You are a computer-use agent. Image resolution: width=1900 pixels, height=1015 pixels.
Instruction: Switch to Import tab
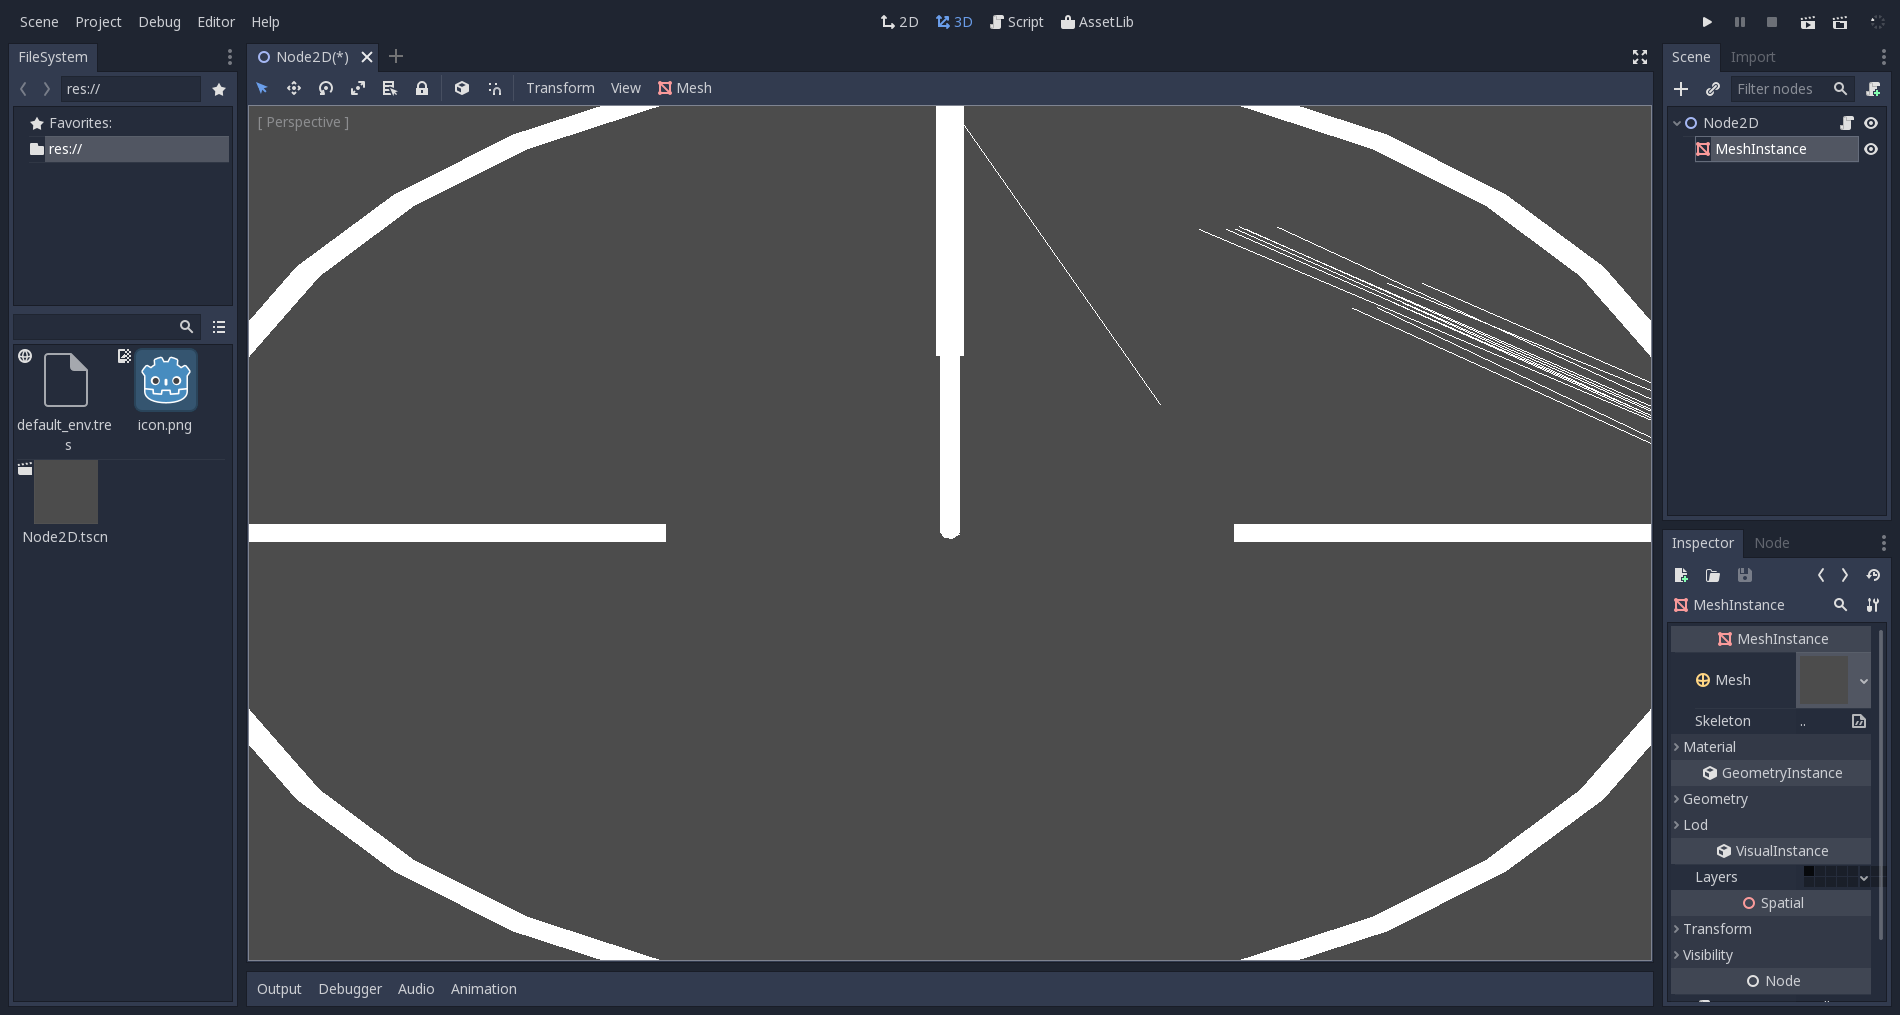click(1753, 57)
